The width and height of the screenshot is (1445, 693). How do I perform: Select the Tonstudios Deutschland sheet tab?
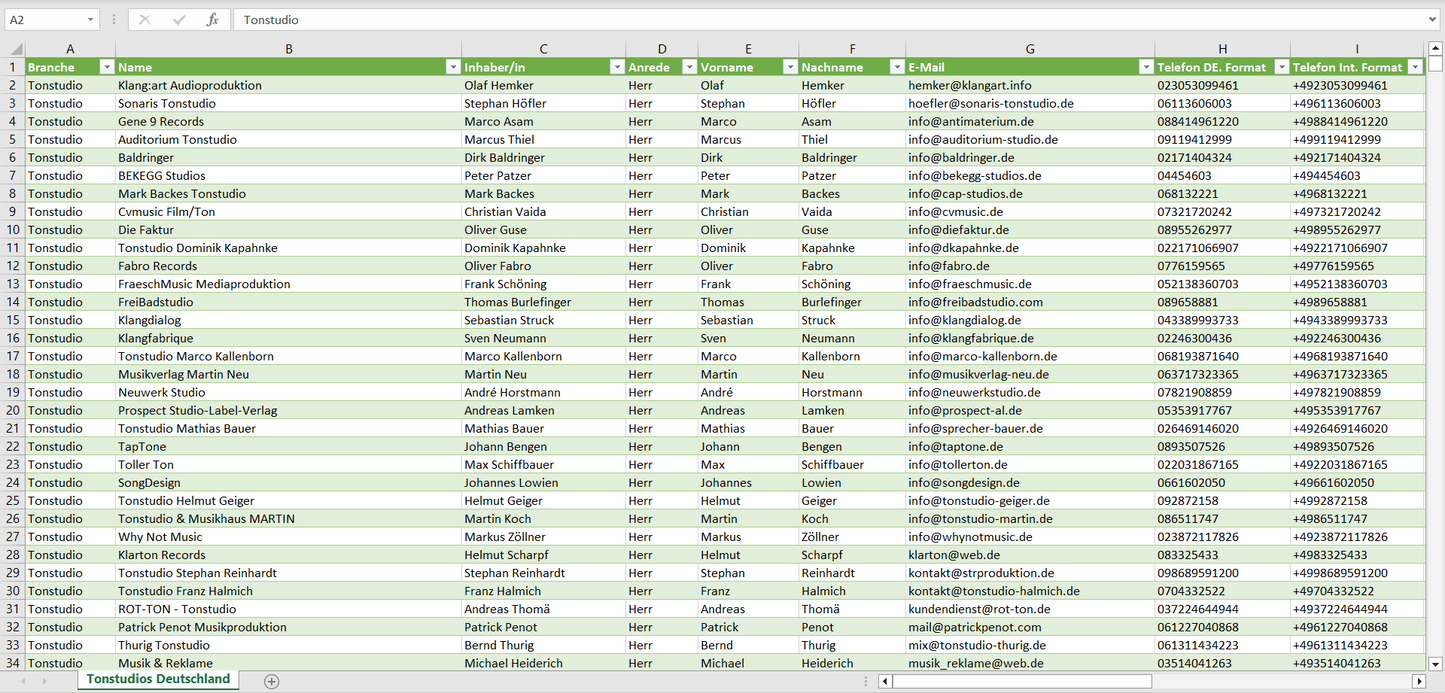pos(158,679)
